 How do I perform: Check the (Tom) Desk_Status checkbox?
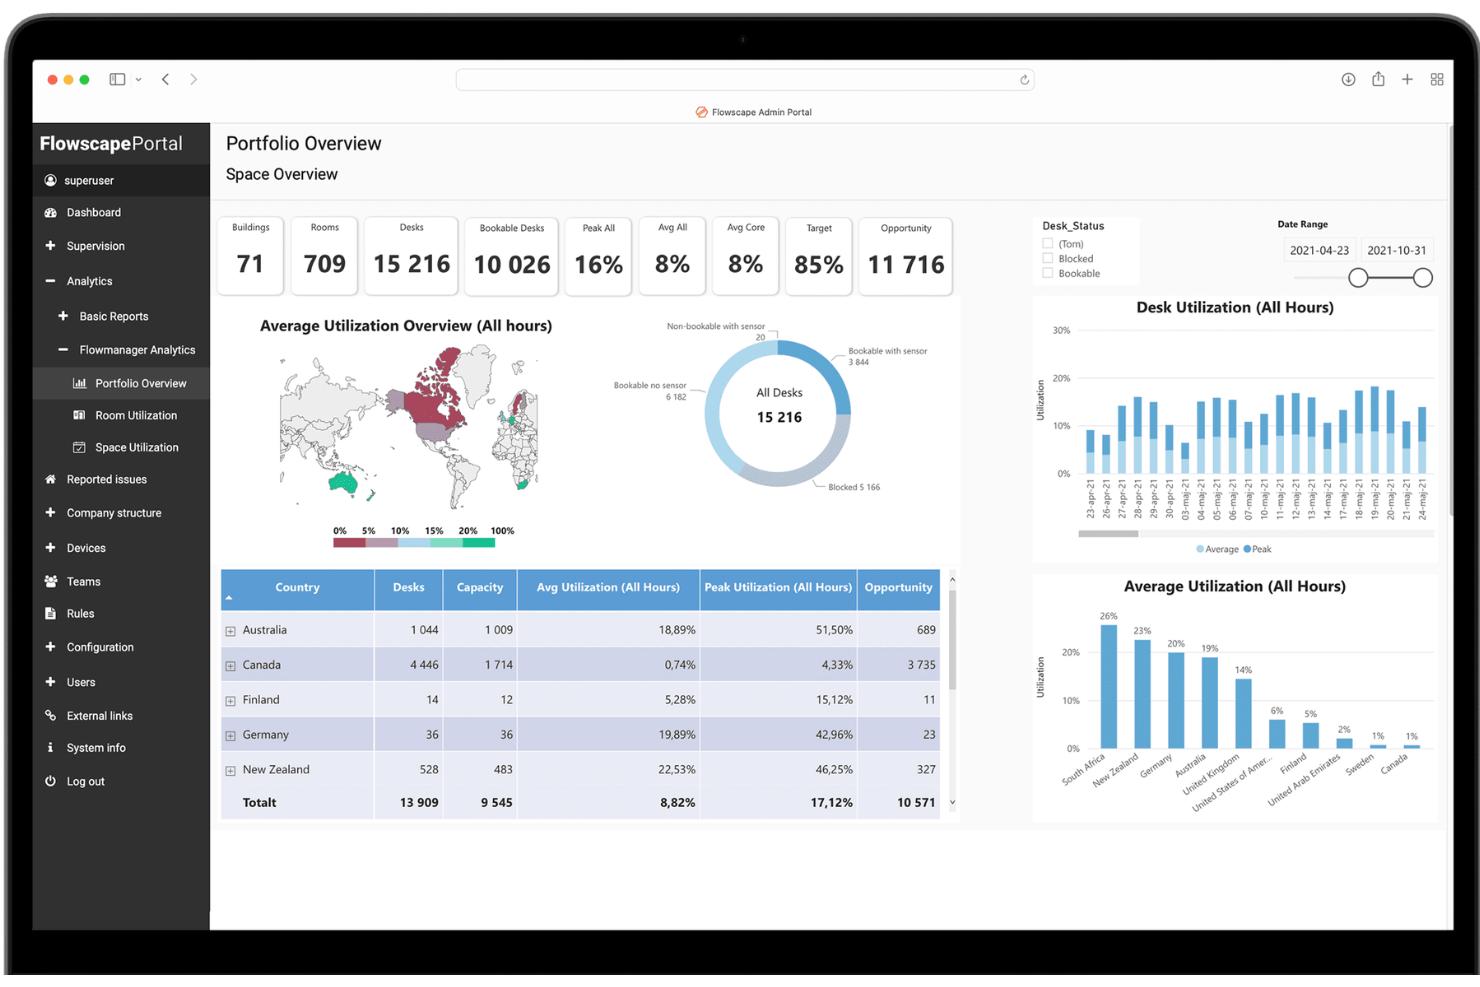point(1048,243)
